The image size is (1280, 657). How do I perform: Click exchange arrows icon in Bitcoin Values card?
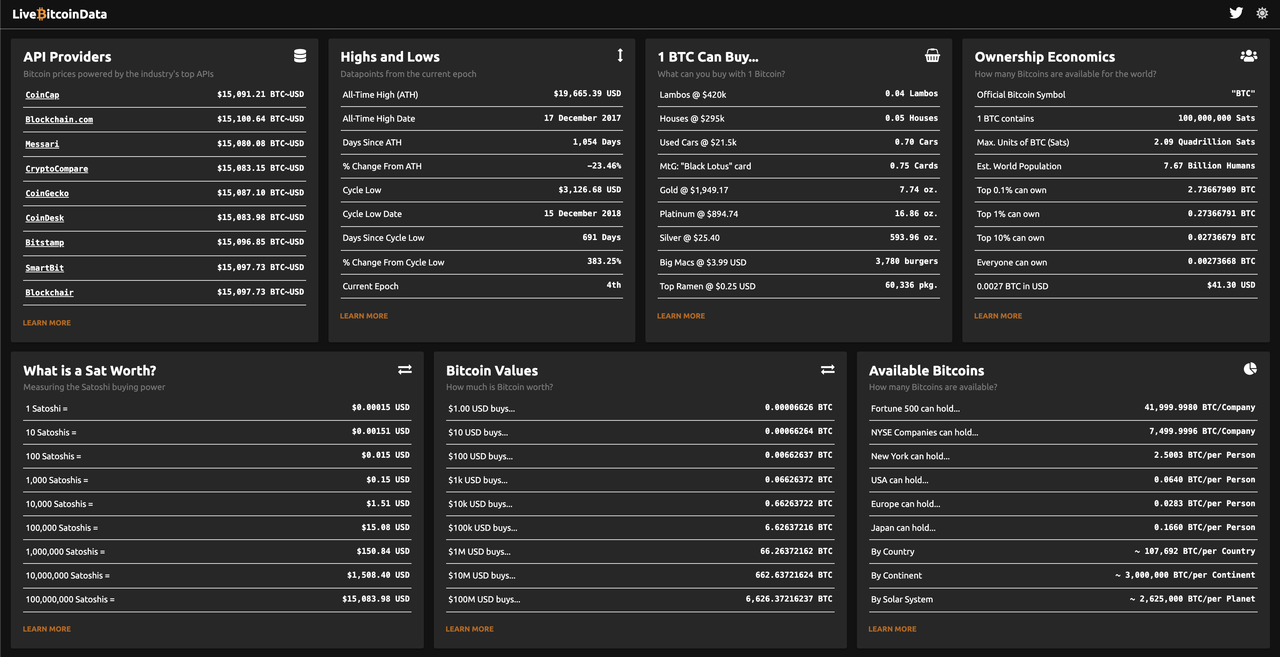(828, 369)
